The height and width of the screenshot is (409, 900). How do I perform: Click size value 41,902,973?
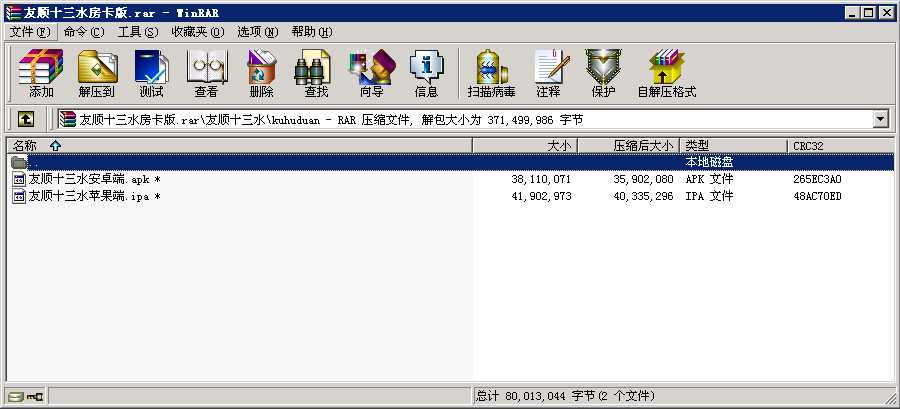click(x=541, y=196)
